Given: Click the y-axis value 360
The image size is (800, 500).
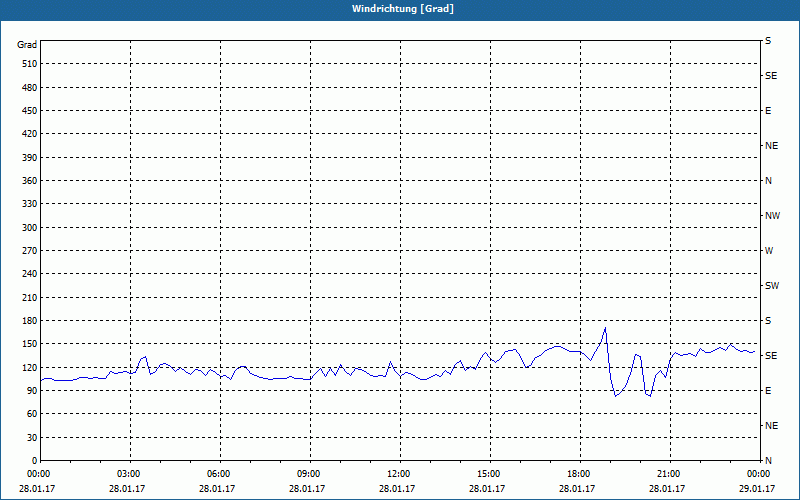Looking at the screenshot, I should tap(31, 181).
